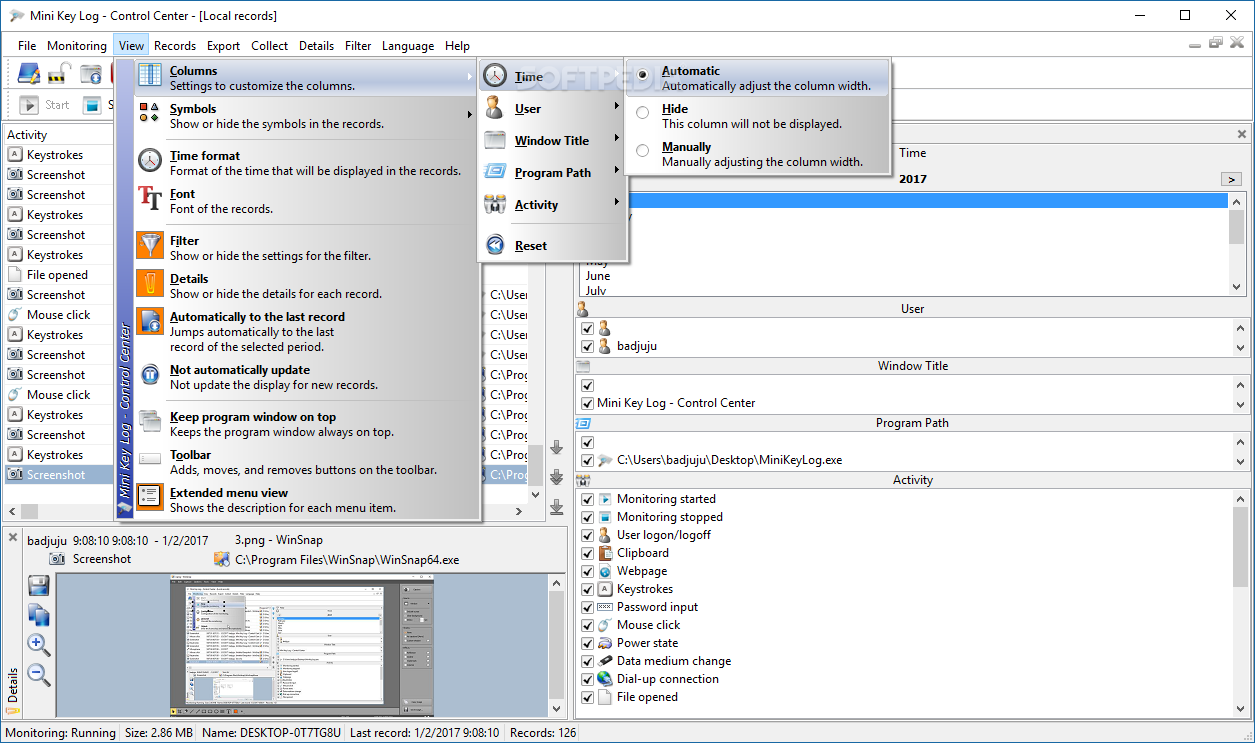Zoom out of the screenshot preview

(x=38, y=674)
